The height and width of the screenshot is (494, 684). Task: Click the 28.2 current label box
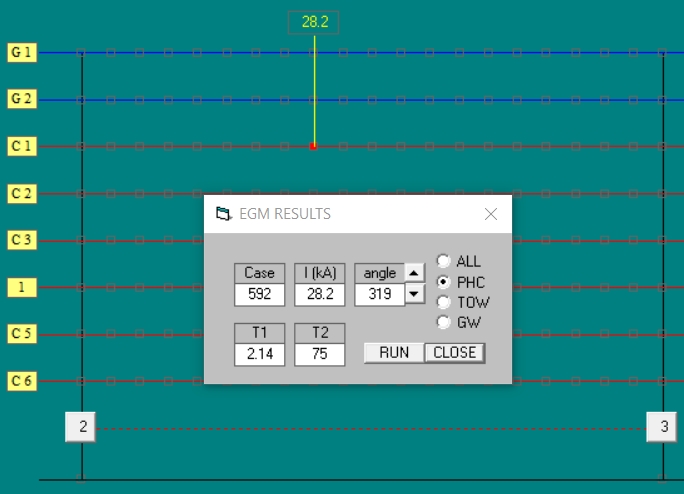[x=314, y=22]
